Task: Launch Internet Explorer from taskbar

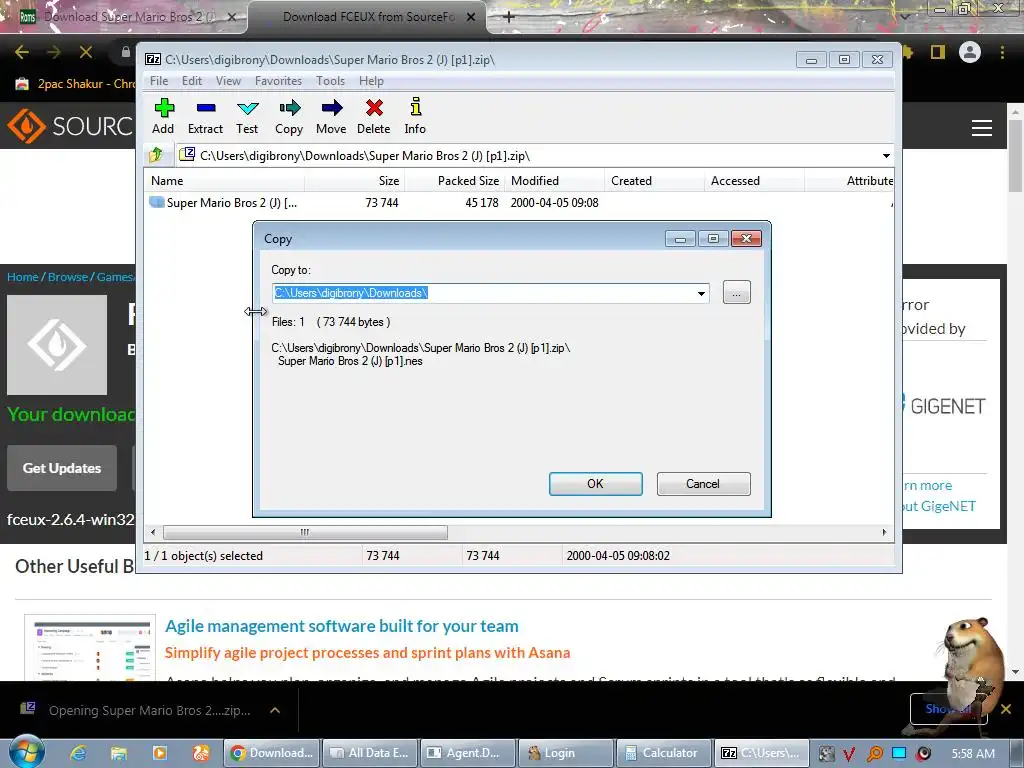Action: coord(78,753)
